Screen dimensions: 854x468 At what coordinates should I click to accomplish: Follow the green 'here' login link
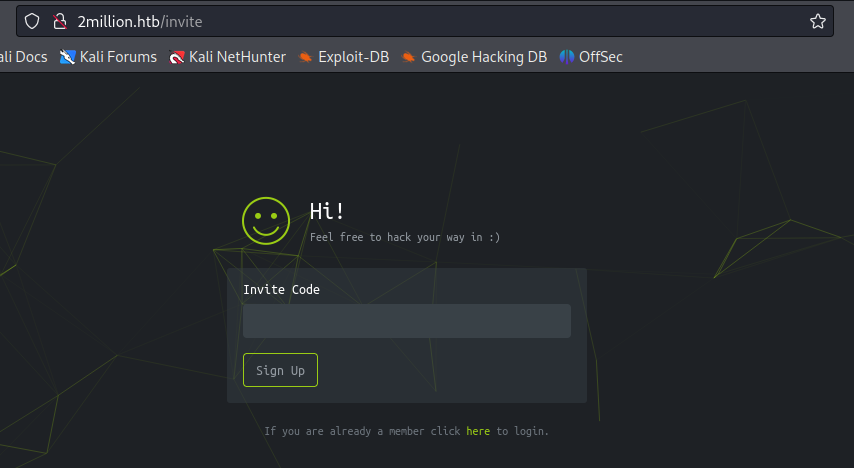click(478, 431)
